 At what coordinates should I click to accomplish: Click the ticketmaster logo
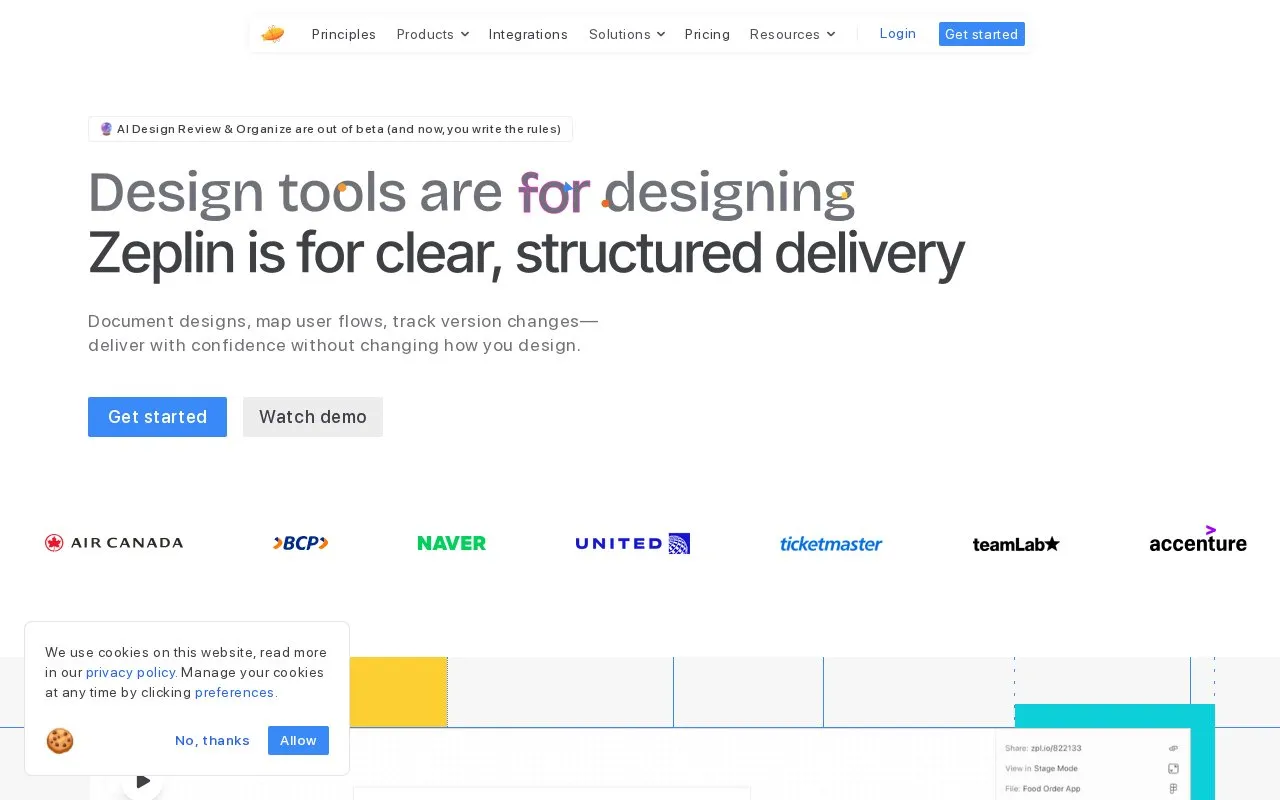[x=831, y=544]
